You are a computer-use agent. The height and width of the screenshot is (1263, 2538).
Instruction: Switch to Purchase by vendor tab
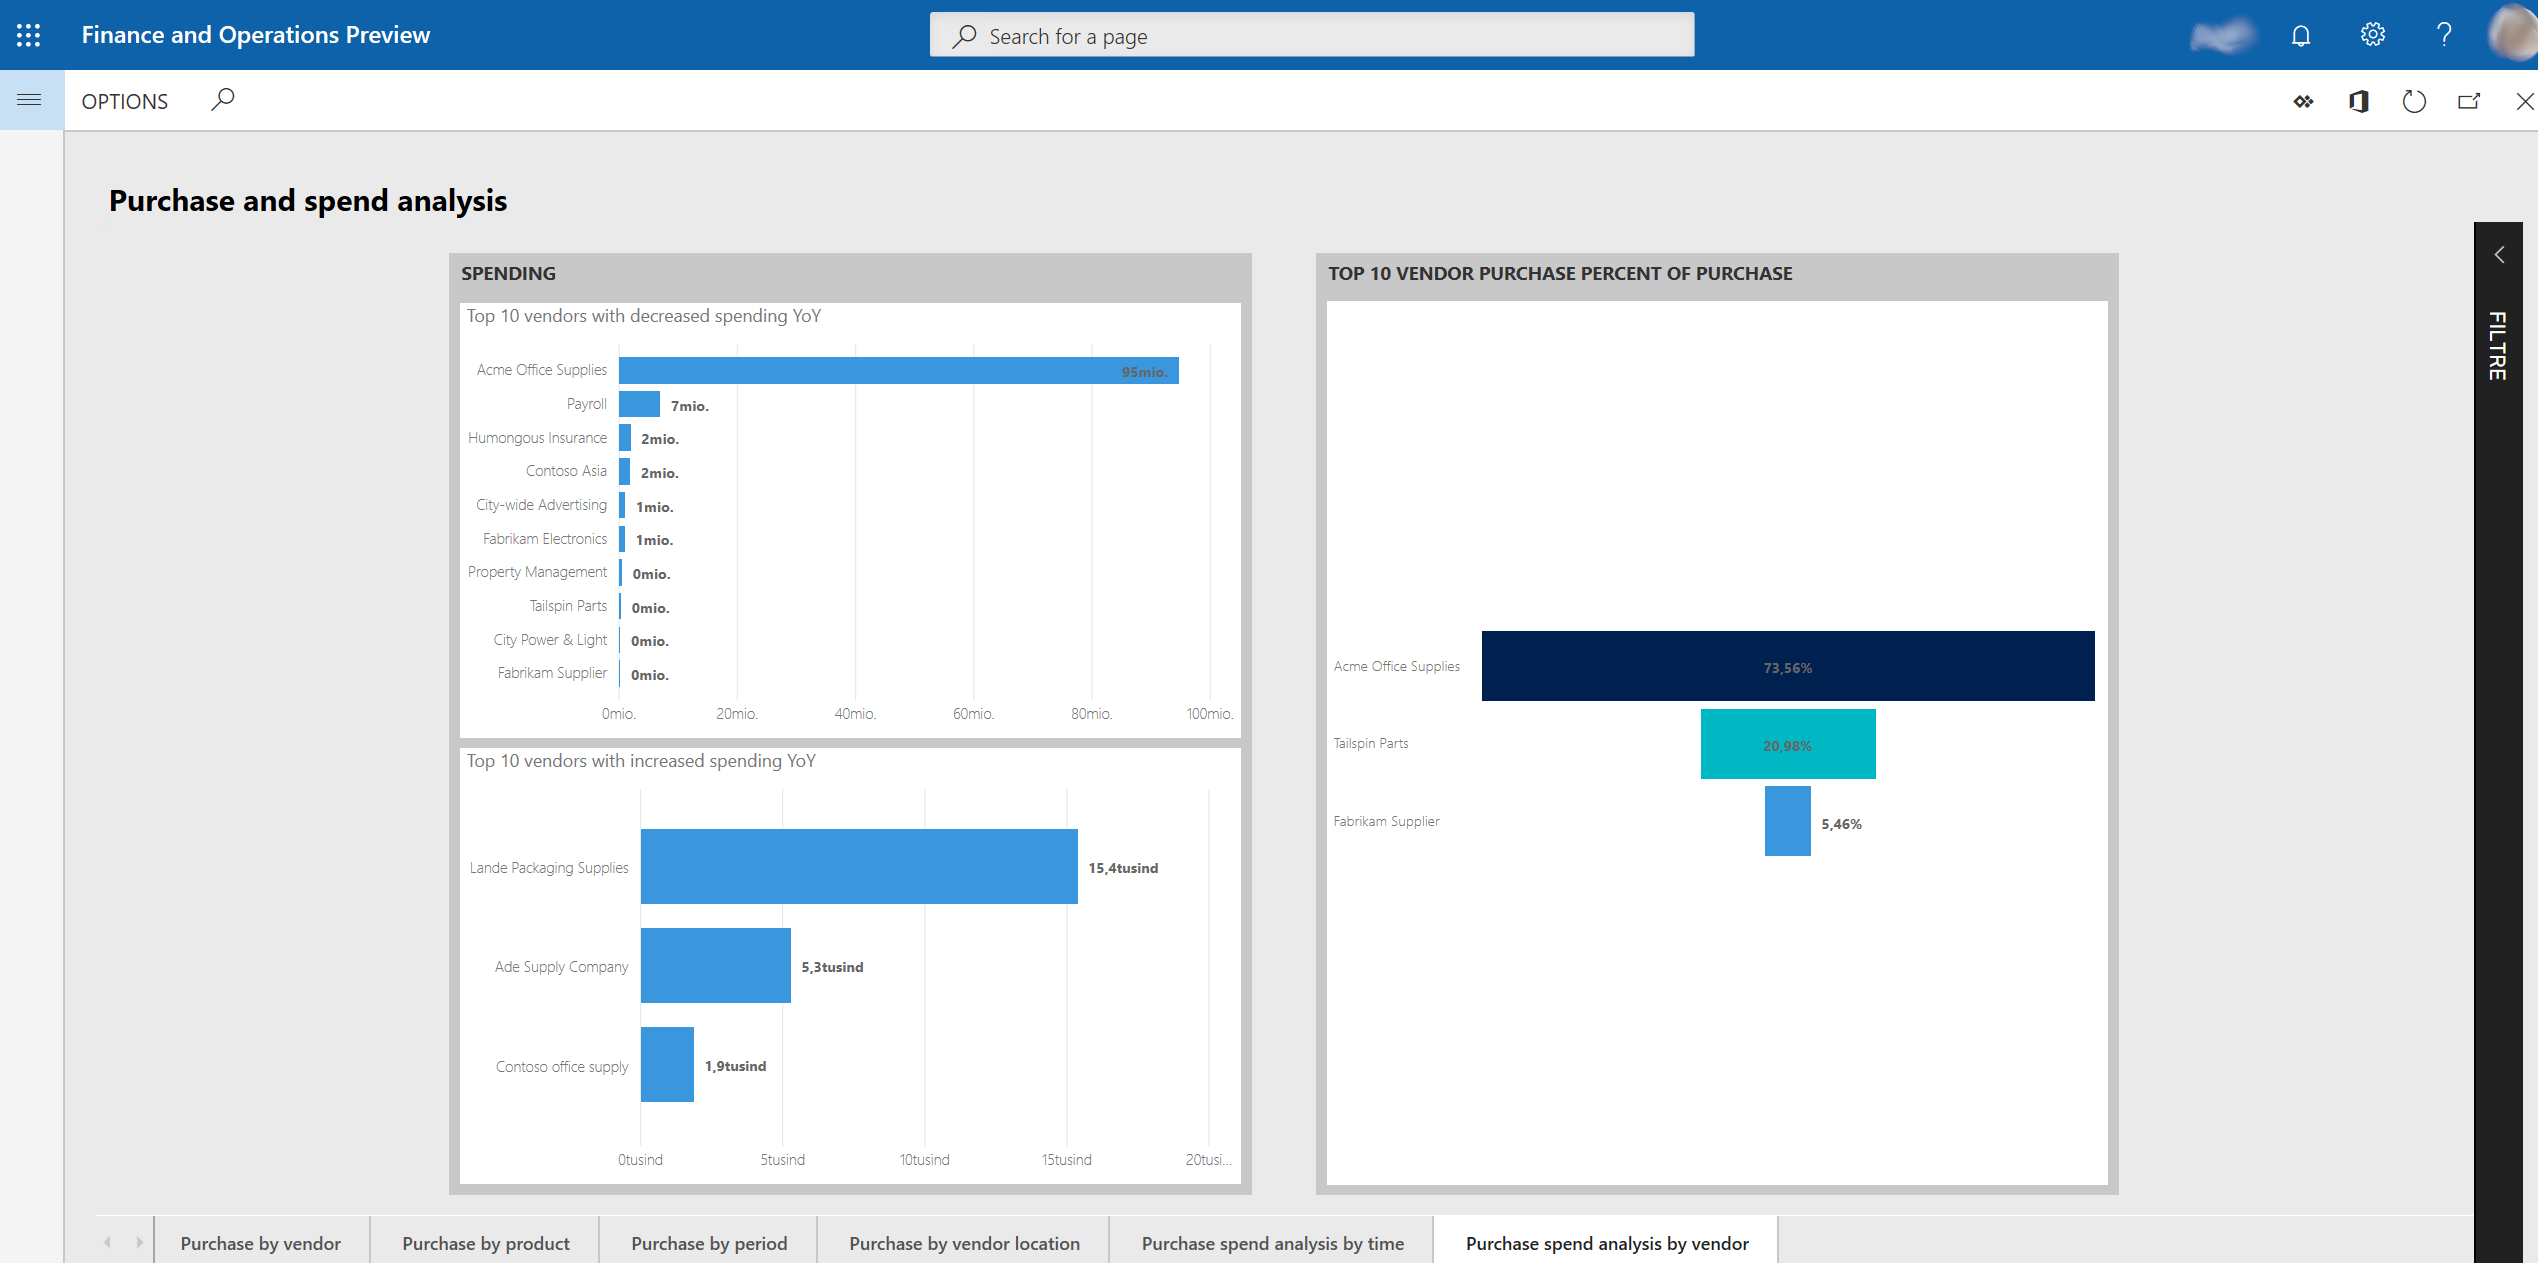[x=259, y=1242]
